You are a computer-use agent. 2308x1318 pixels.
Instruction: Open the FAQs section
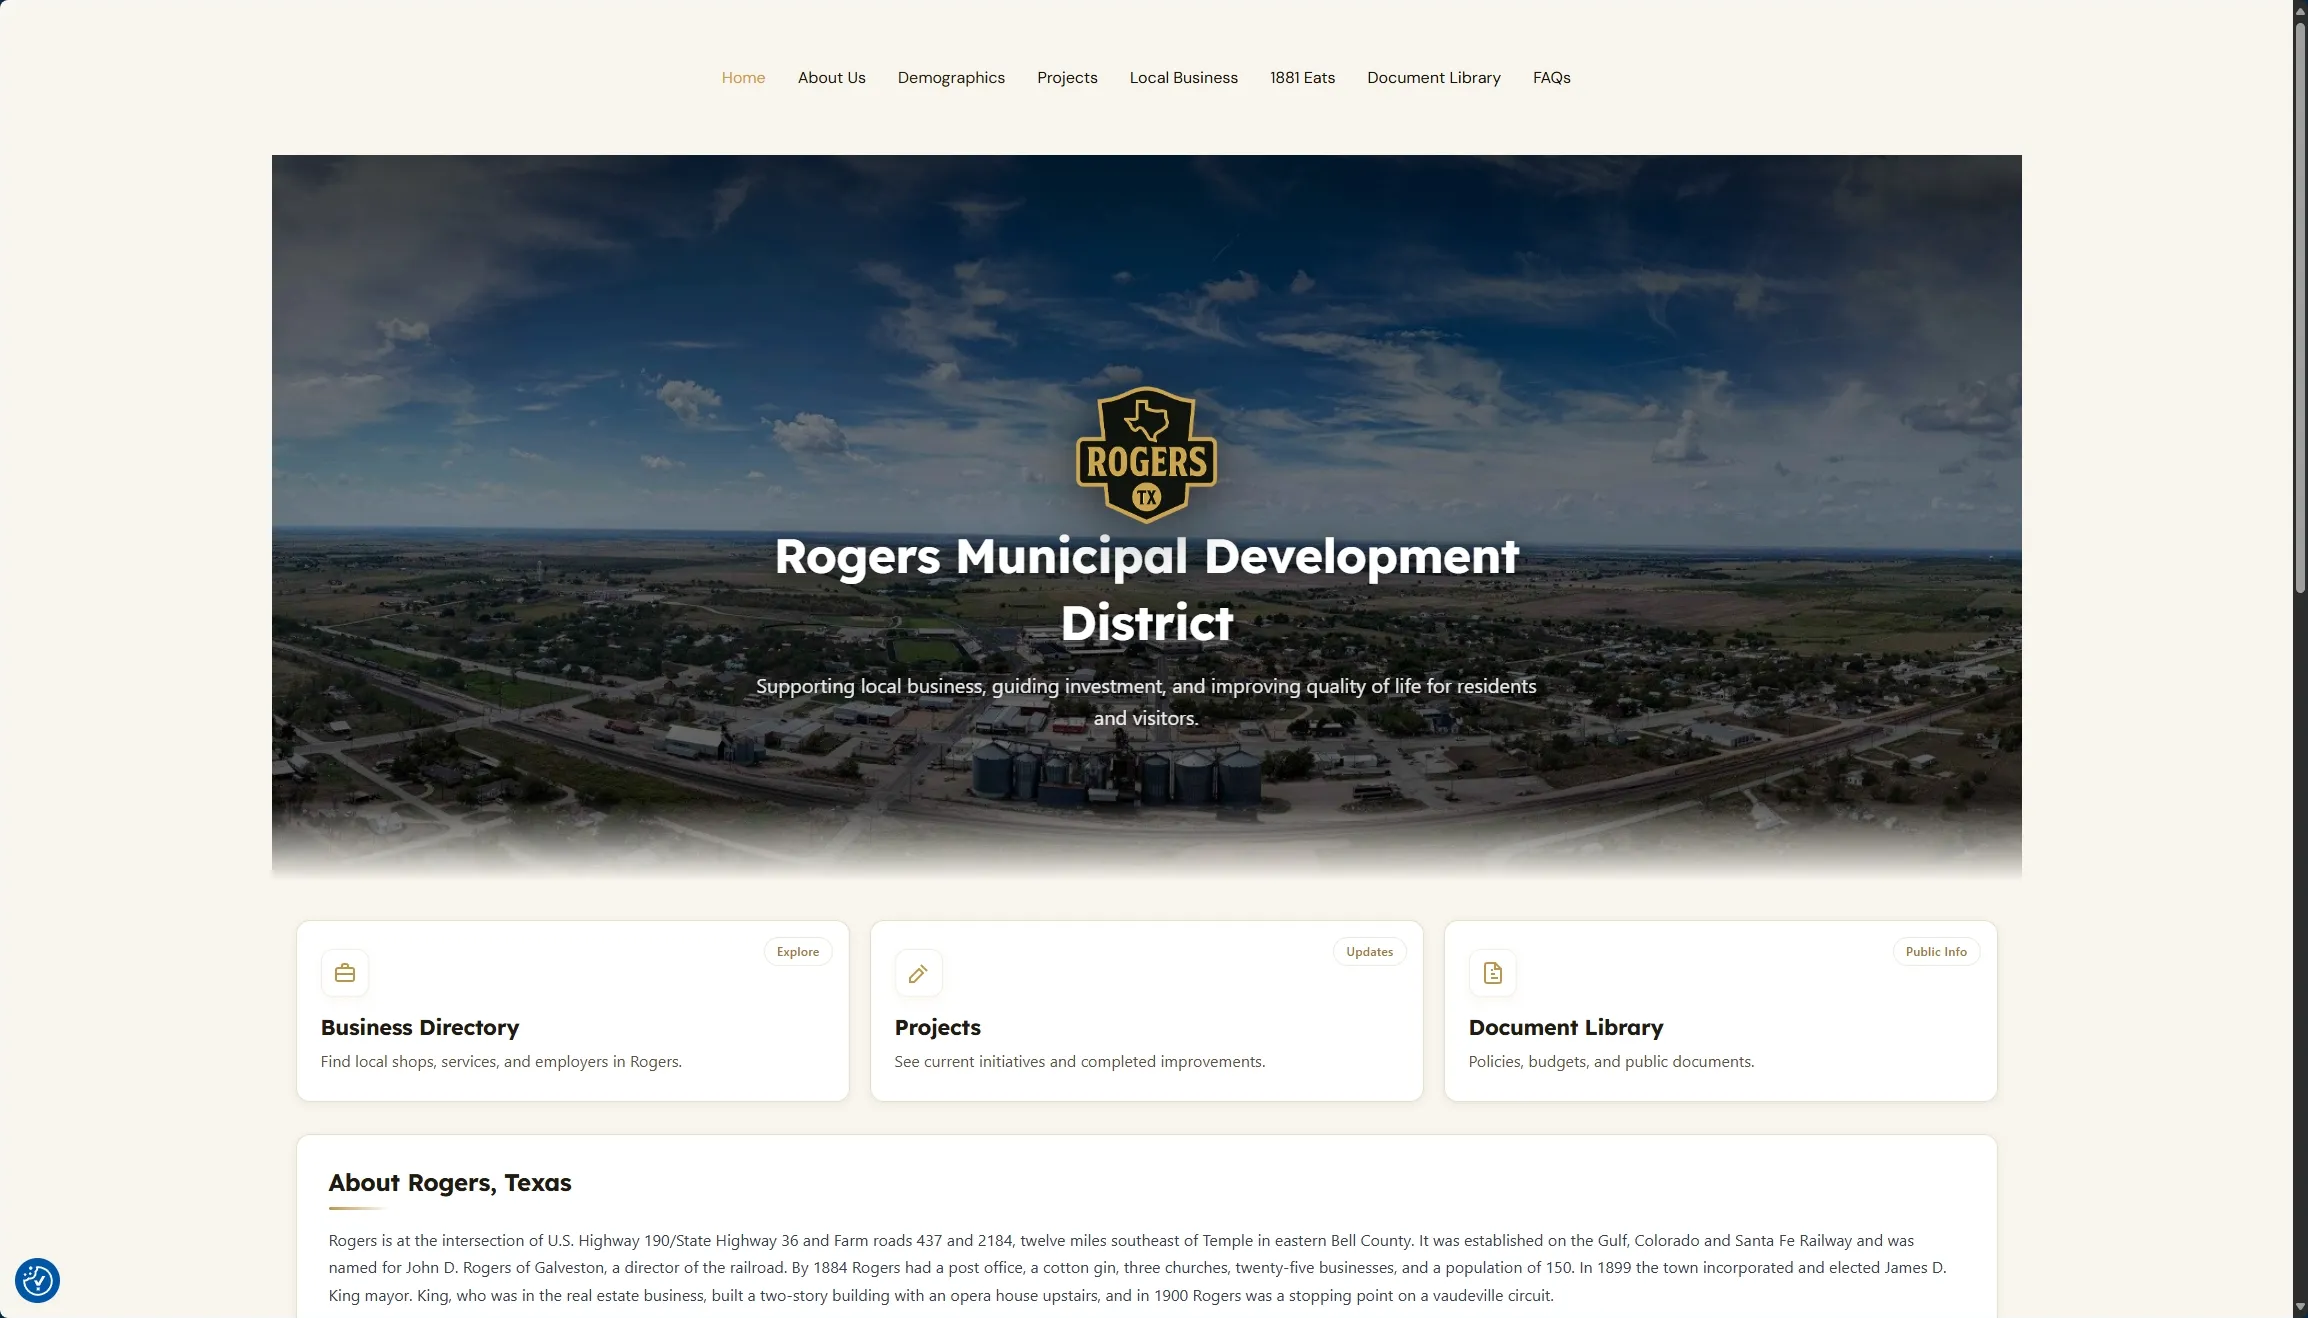pos(1551,78)
